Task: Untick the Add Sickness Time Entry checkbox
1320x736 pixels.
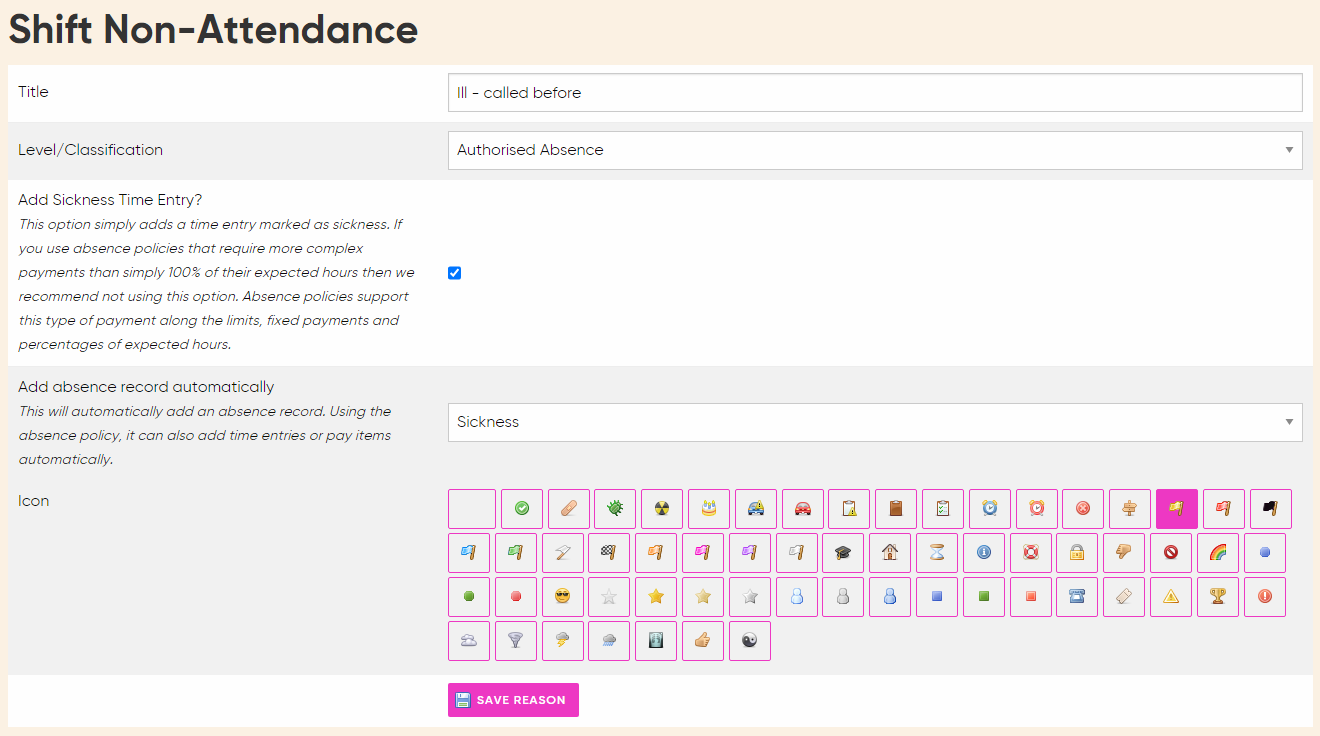Action: pos(455,273)
